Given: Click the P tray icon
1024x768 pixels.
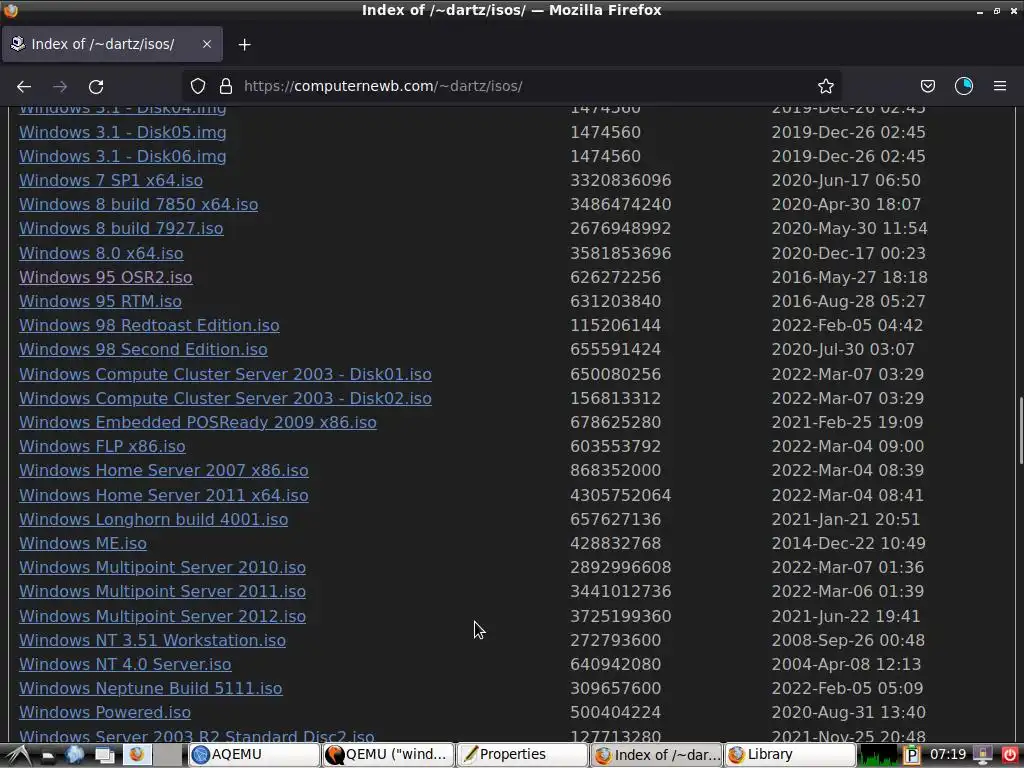Looking at the screenshot, I should coord(911,756).
